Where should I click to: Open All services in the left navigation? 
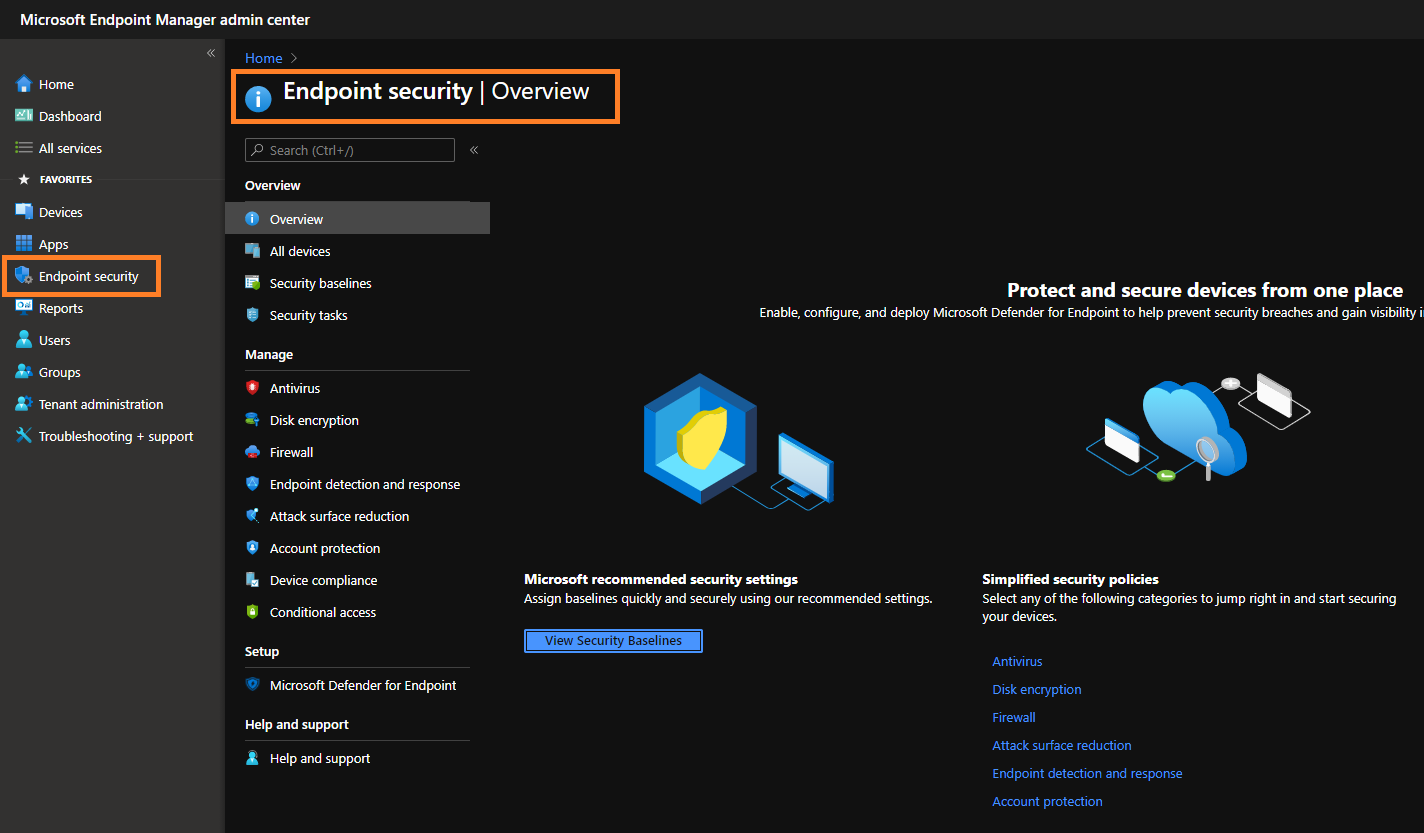tap(70, 148)
